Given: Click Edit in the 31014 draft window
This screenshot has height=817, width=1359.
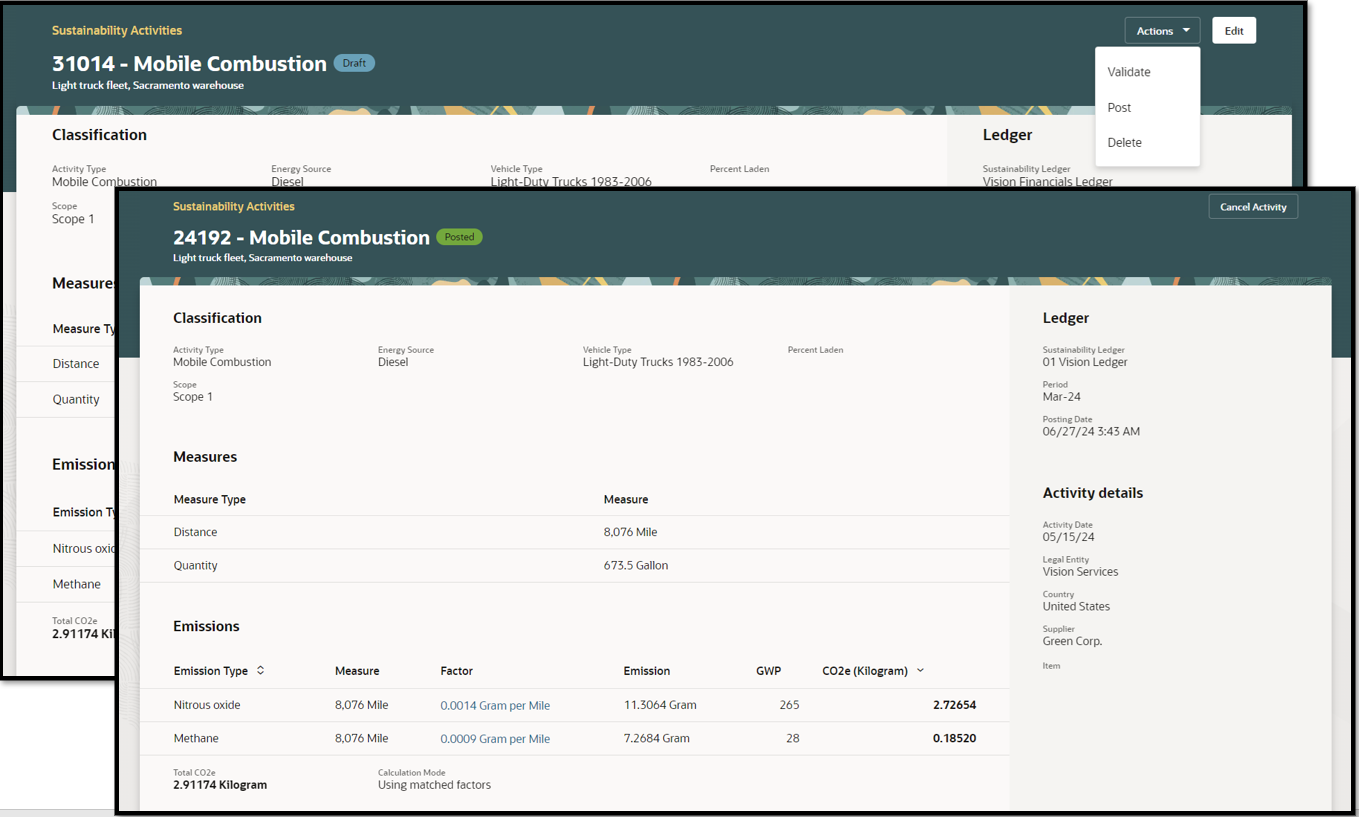Looking at the screenshot, I should (1234, 31).
